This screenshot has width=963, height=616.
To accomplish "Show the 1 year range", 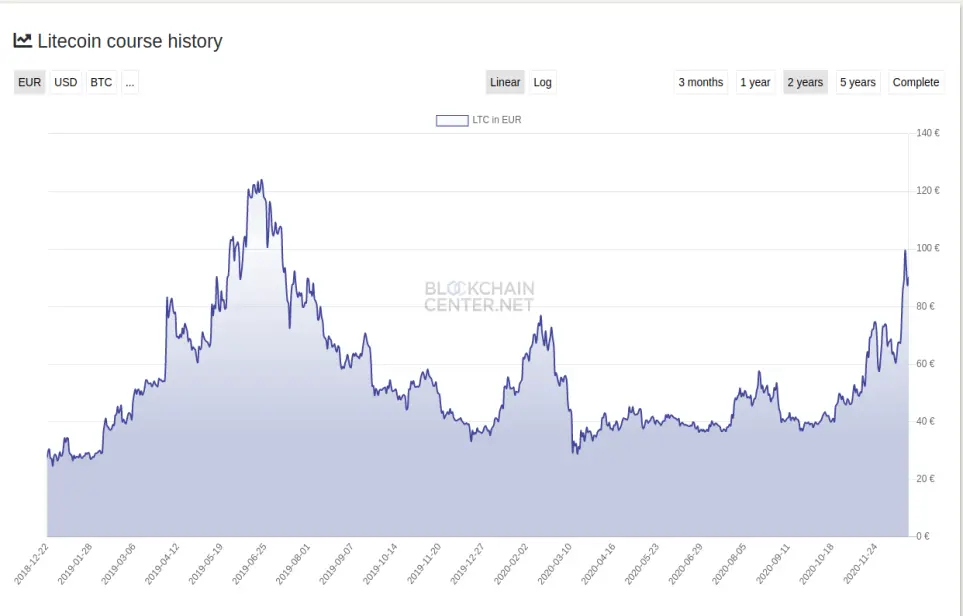I will pos(755,82).
